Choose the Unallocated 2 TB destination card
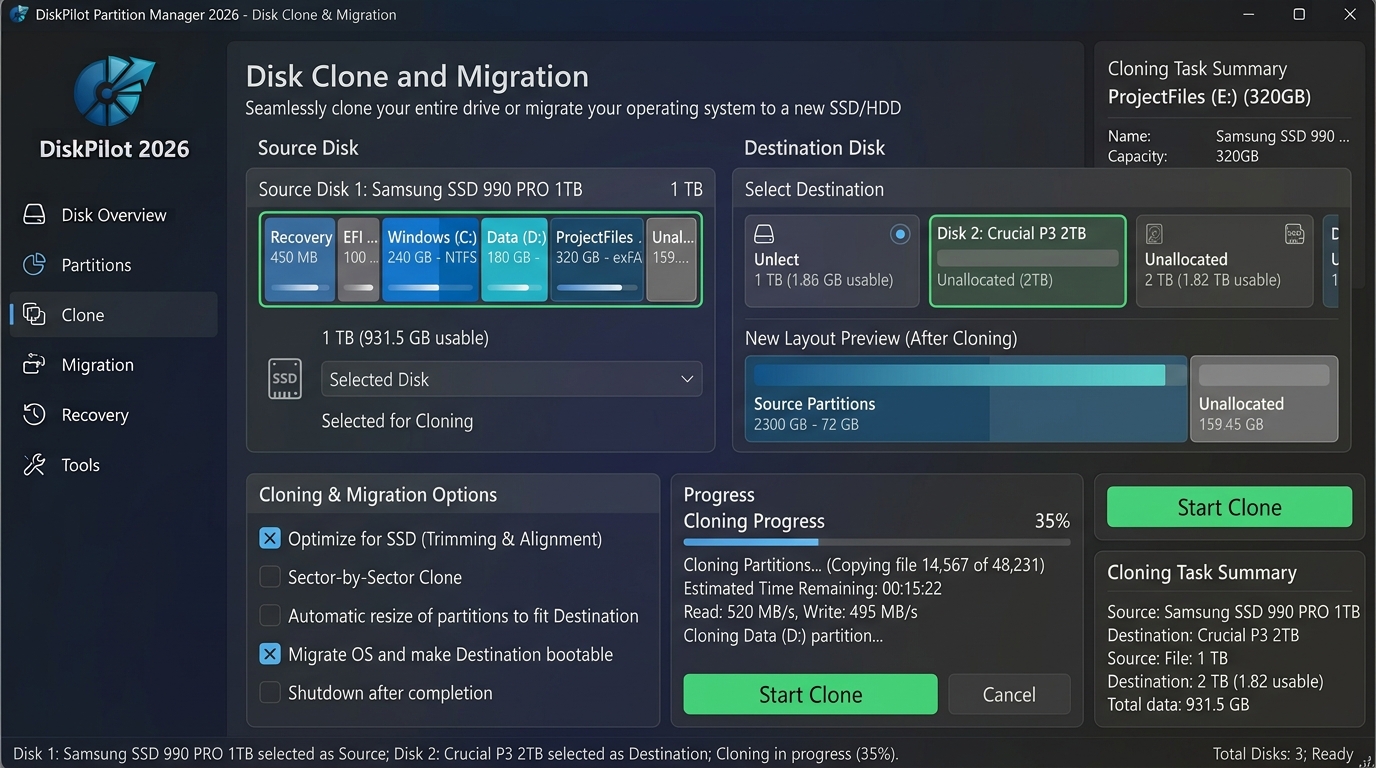 1224,260
